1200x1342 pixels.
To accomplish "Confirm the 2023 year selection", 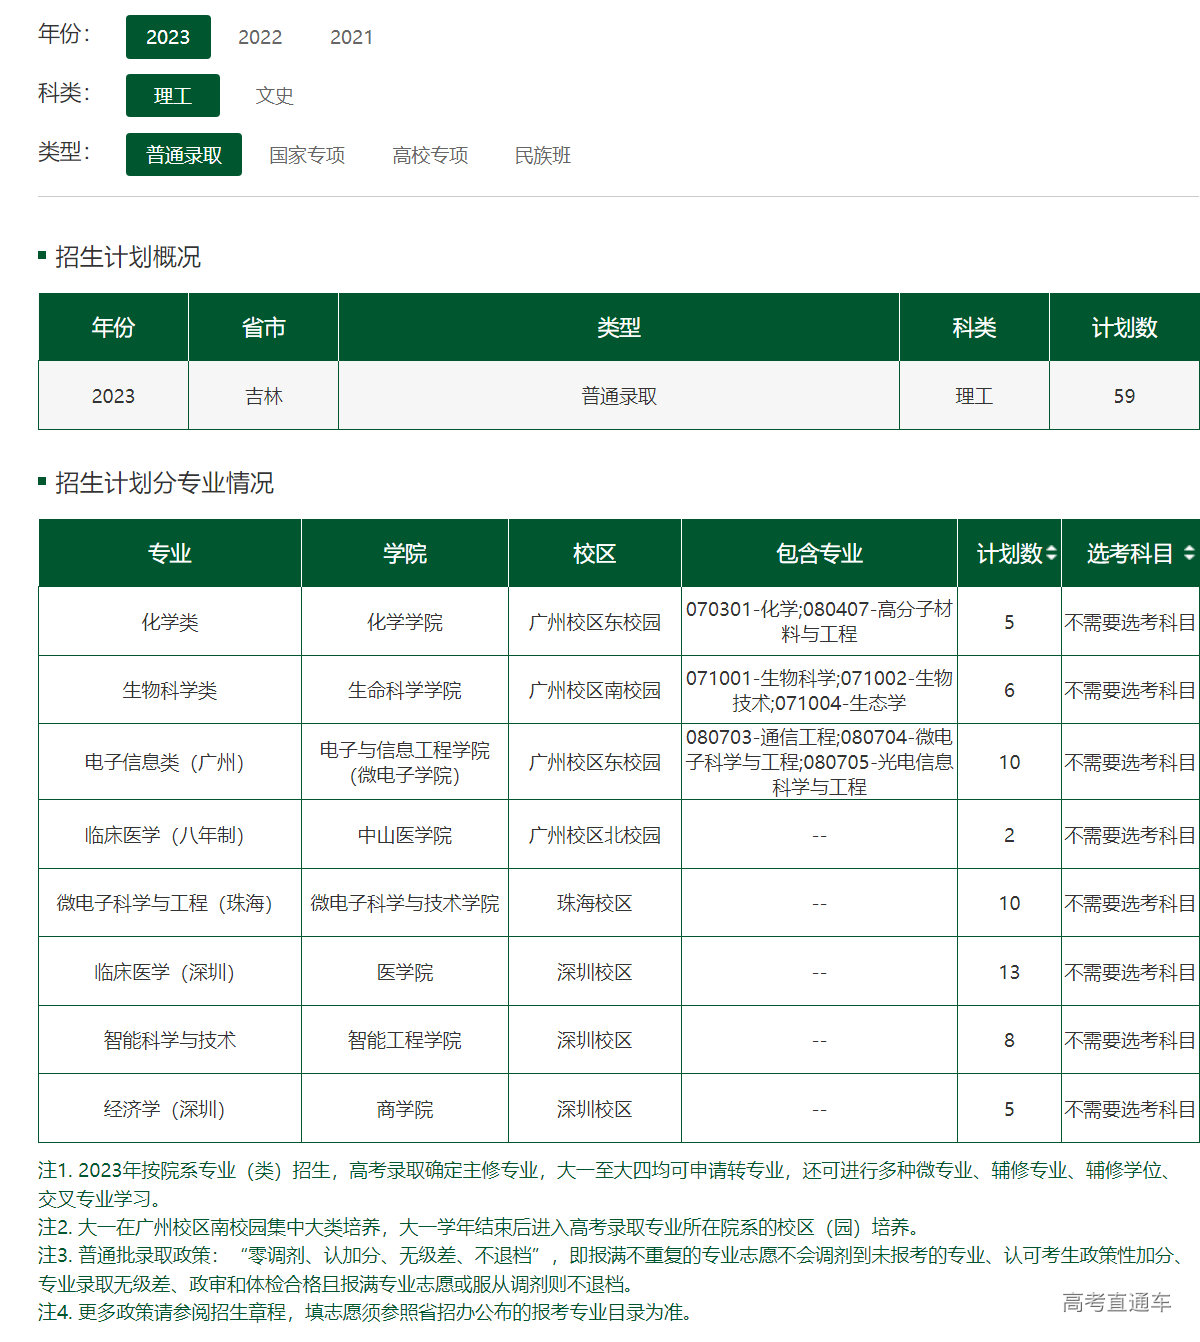I will (168, 37).
